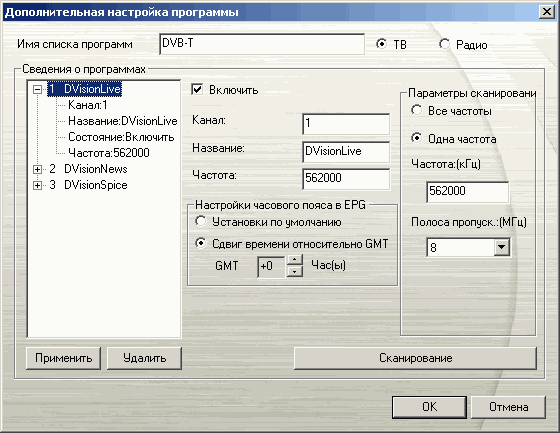
Task: Focus the Имя списка программ field
Action: pyautogui.click(x=262, y=44)
